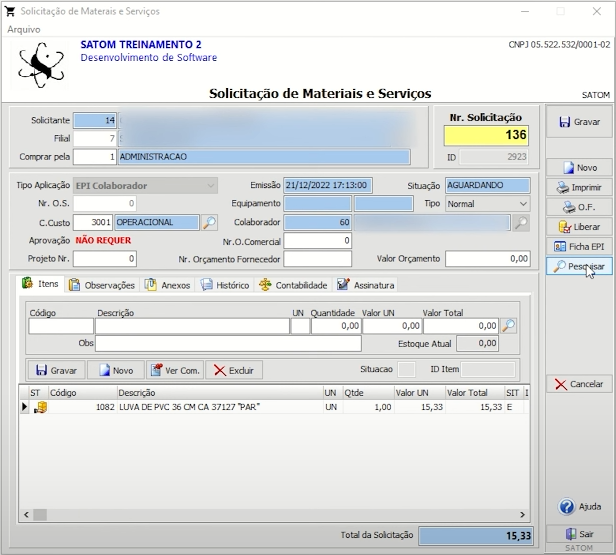Print purchase order with O.F. button
Viewport: 616px width, 555px height.
pos(579,207)
